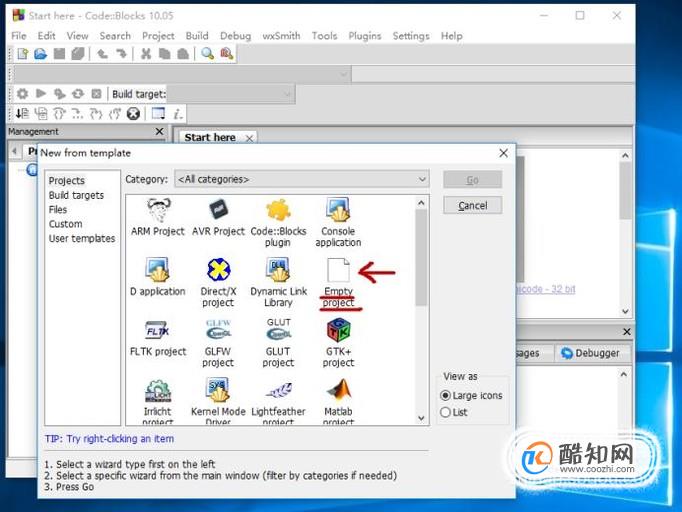Screen dimensions: 682x512
Task: Select Custom wizard type
Action: point(65,224)
